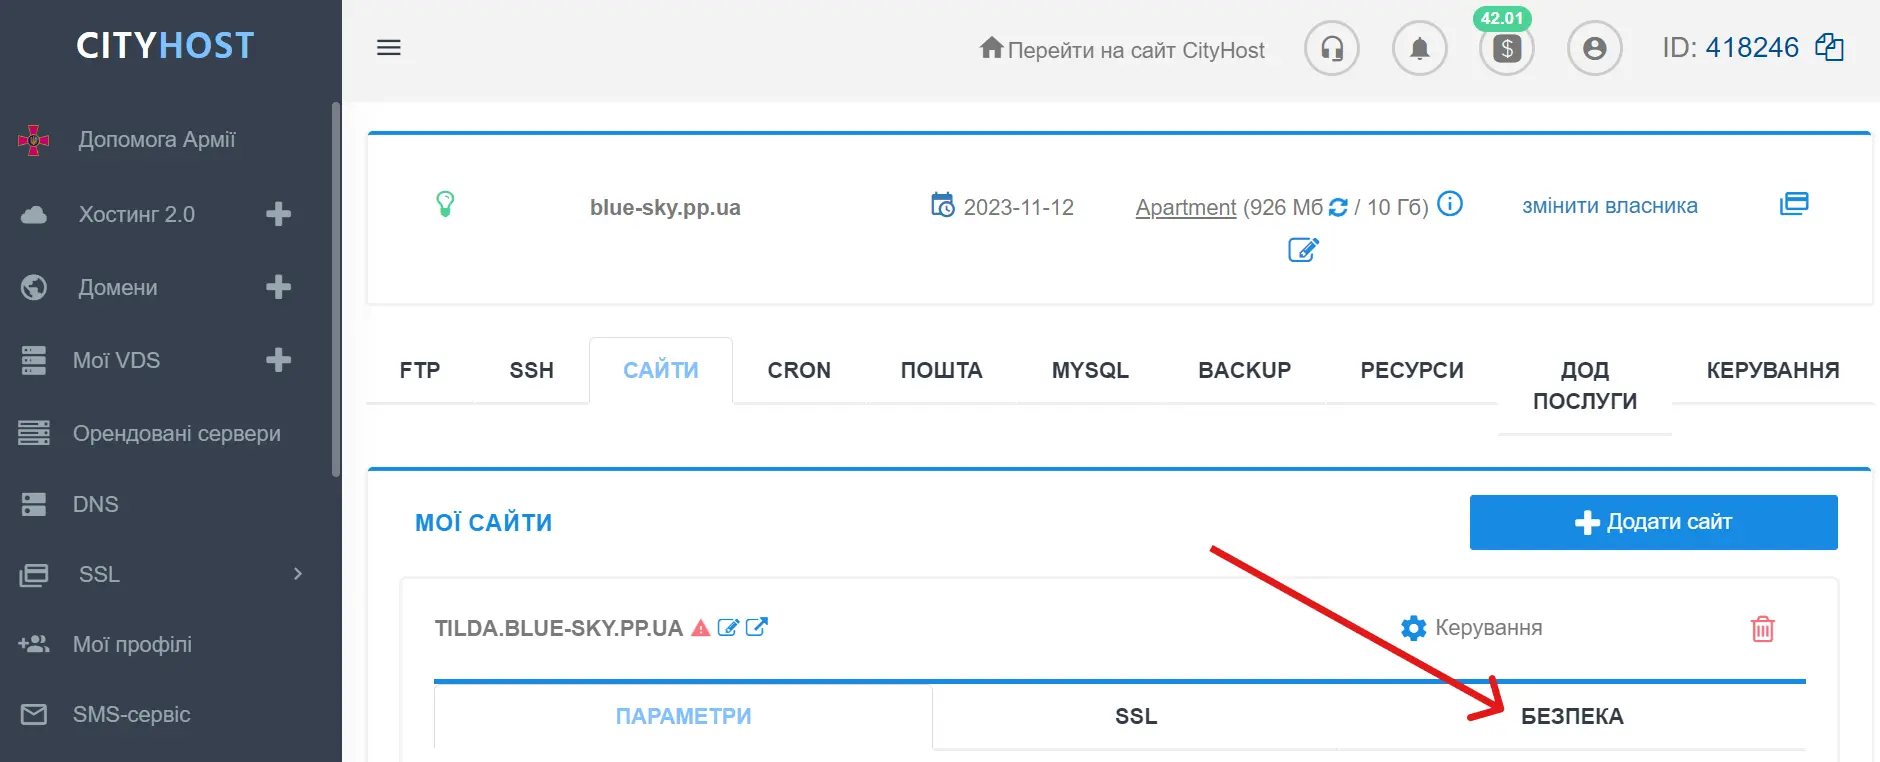
Task: Switch to BACKUP tab
Action: (1244, 370)
